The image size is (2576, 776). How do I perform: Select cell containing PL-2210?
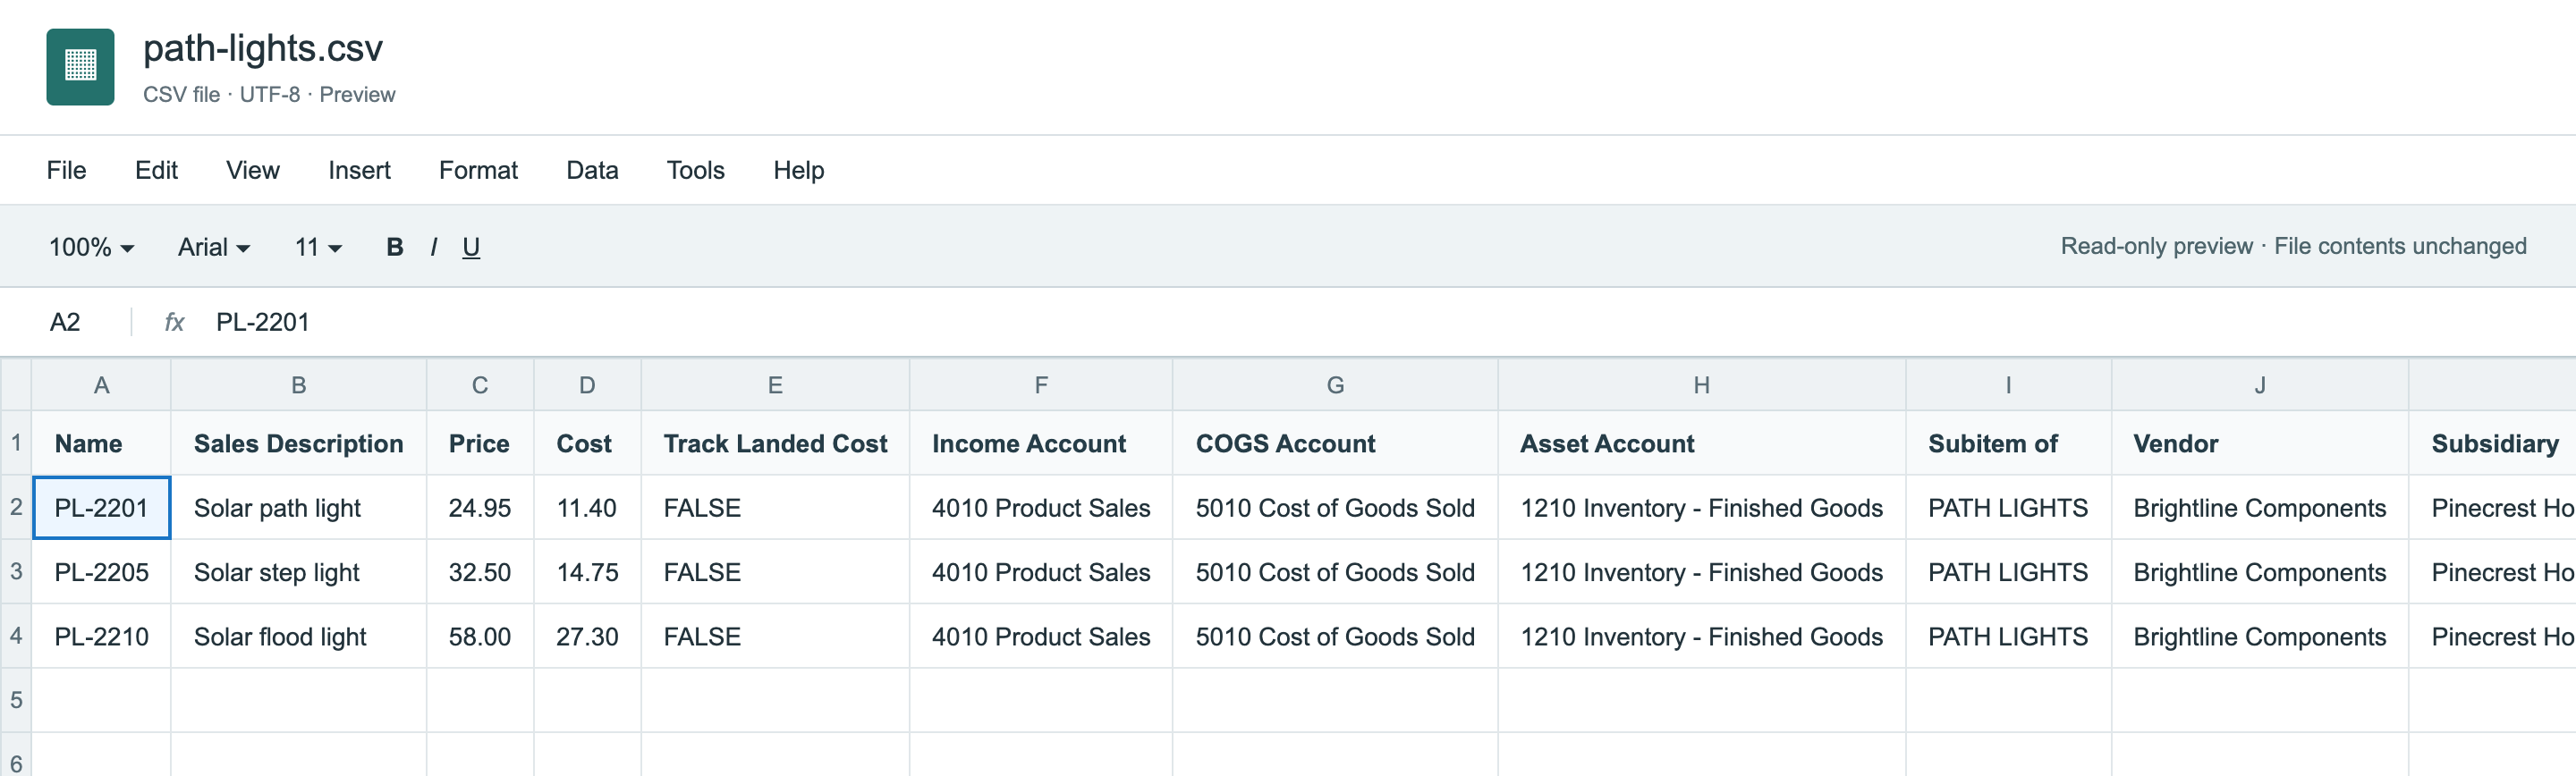click(x=101, y=636)
